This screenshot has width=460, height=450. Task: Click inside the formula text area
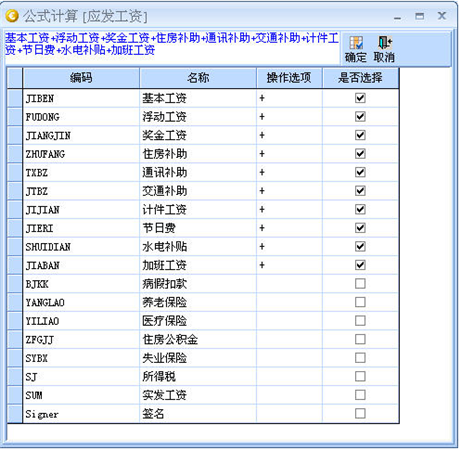[x=172, y=48]
